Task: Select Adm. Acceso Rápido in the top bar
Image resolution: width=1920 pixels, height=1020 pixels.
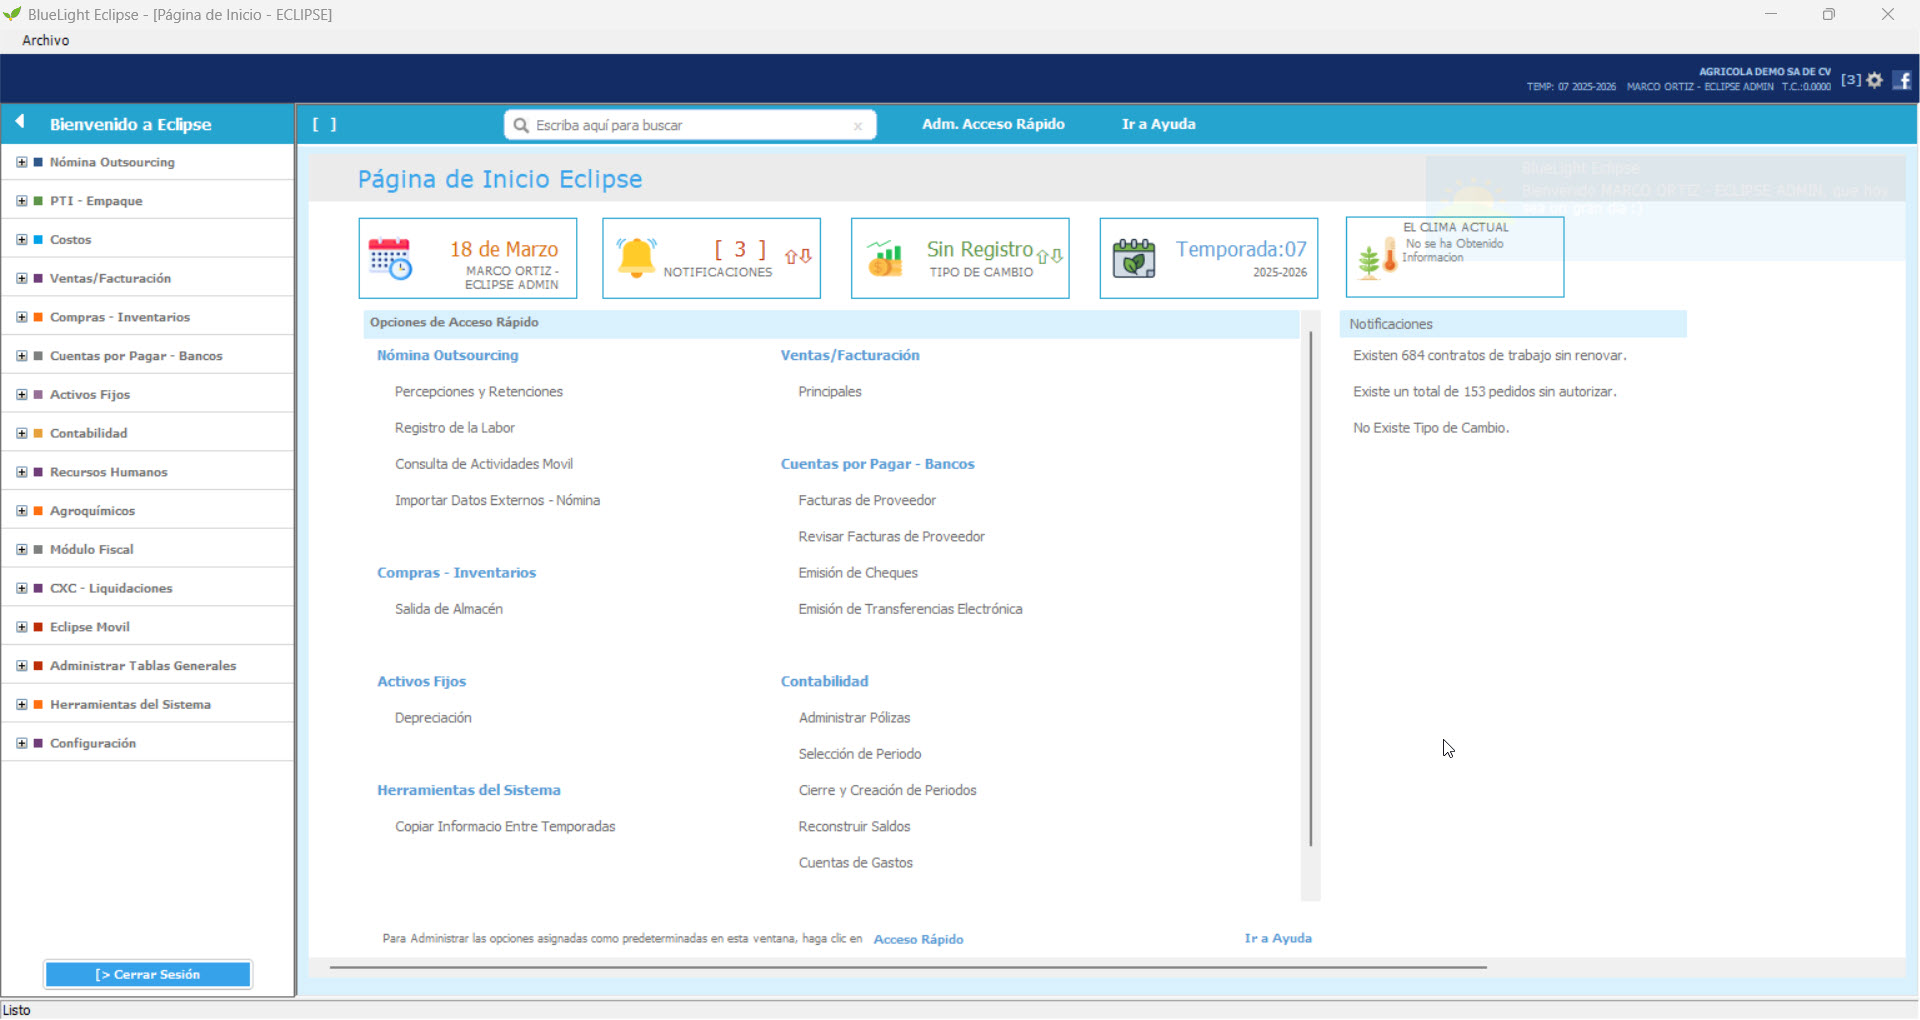Action: pyautogui.click(x=992, y=124)
